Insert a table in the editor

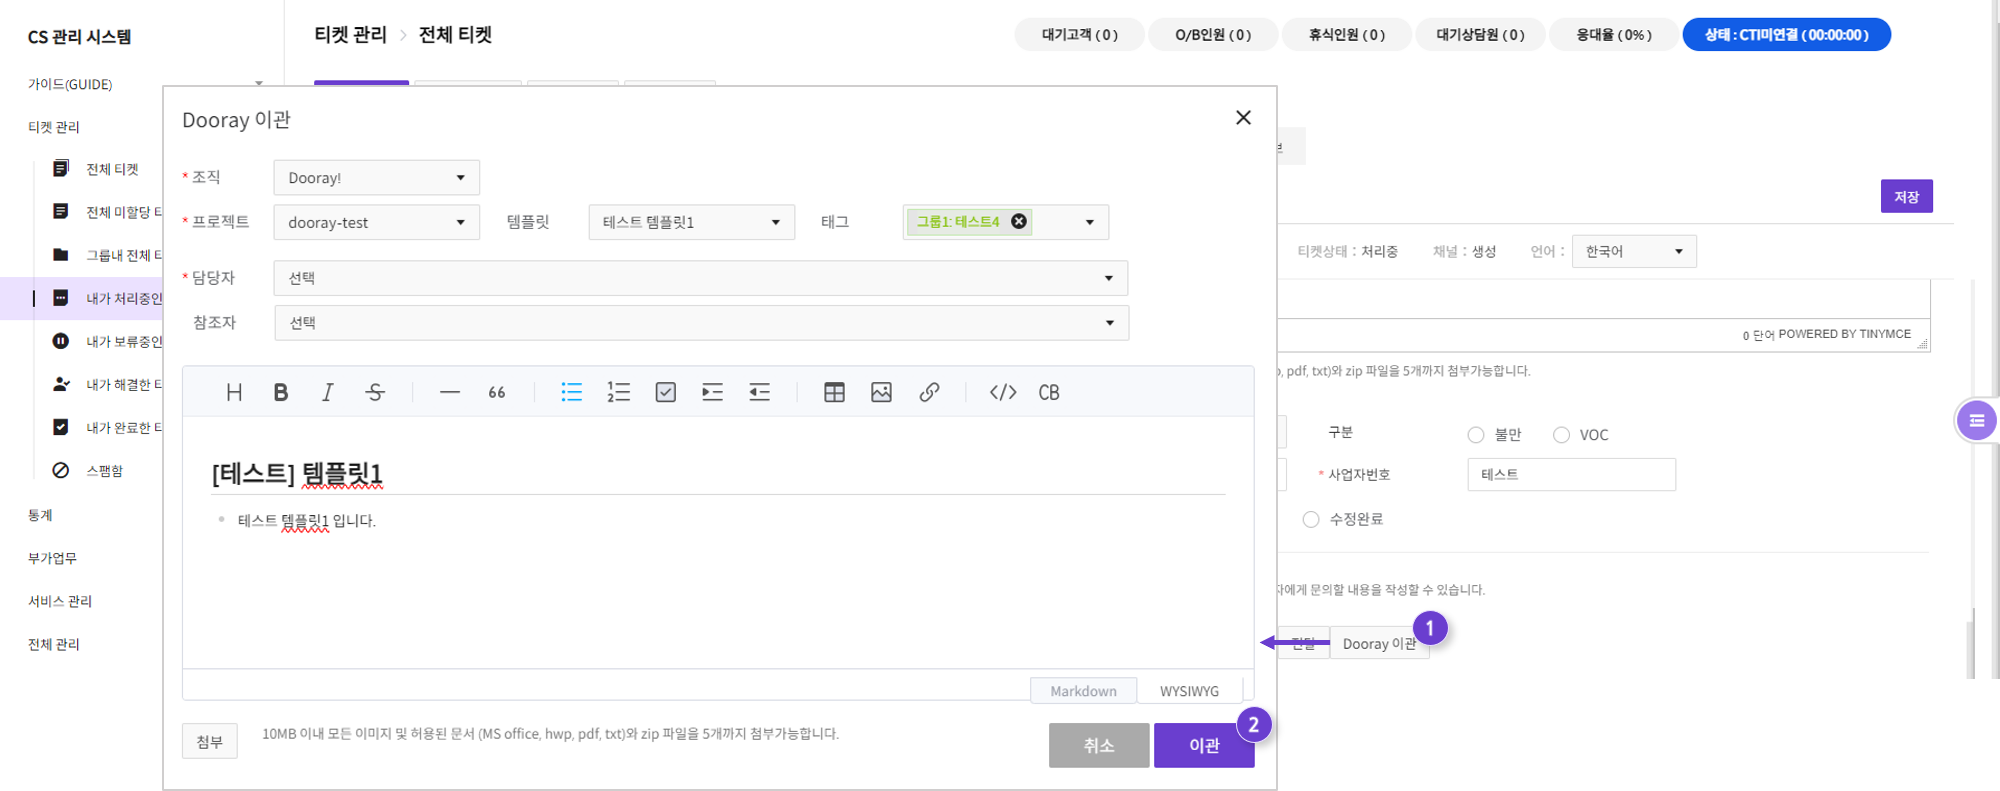(x=834, y=392)
